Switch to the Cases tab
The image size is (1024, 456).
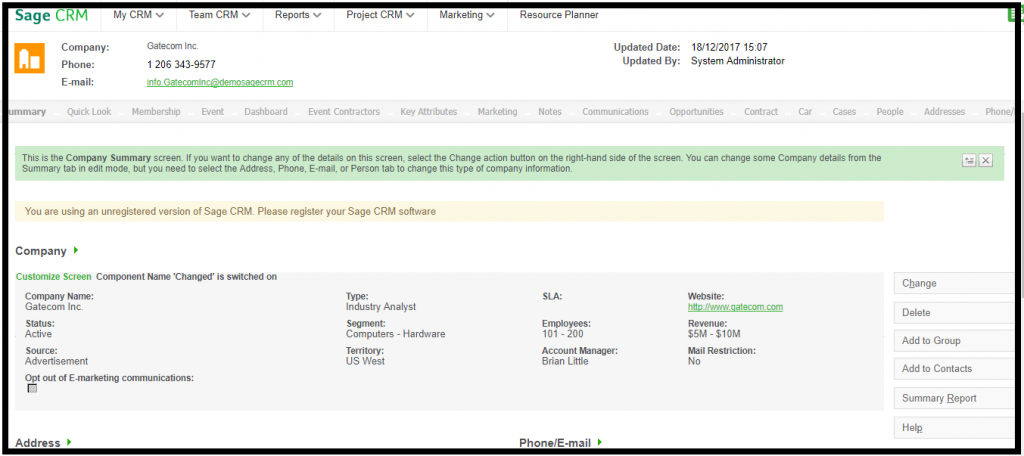coord(844,112)
